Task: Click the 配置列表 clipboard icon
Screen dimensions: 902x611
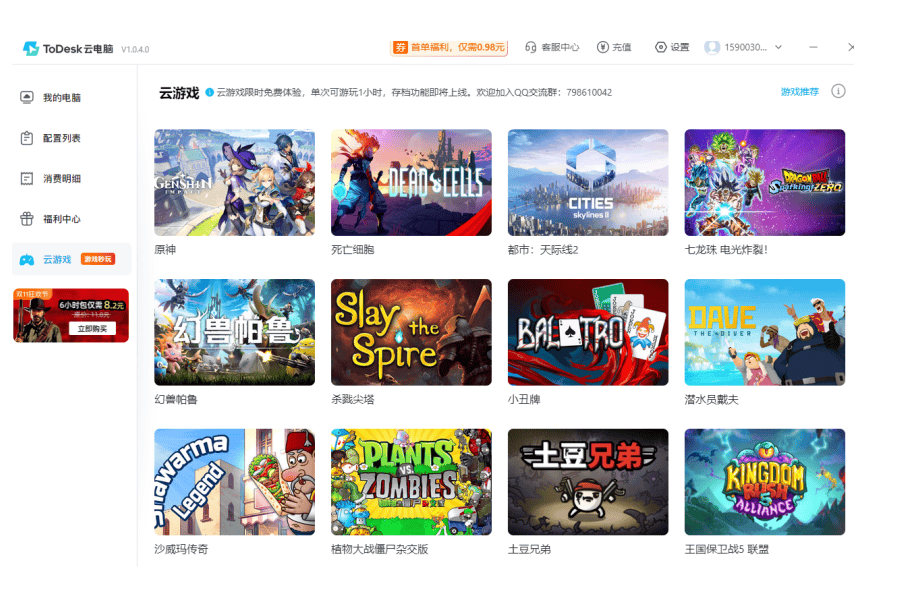Action: [x=27, y=138]
